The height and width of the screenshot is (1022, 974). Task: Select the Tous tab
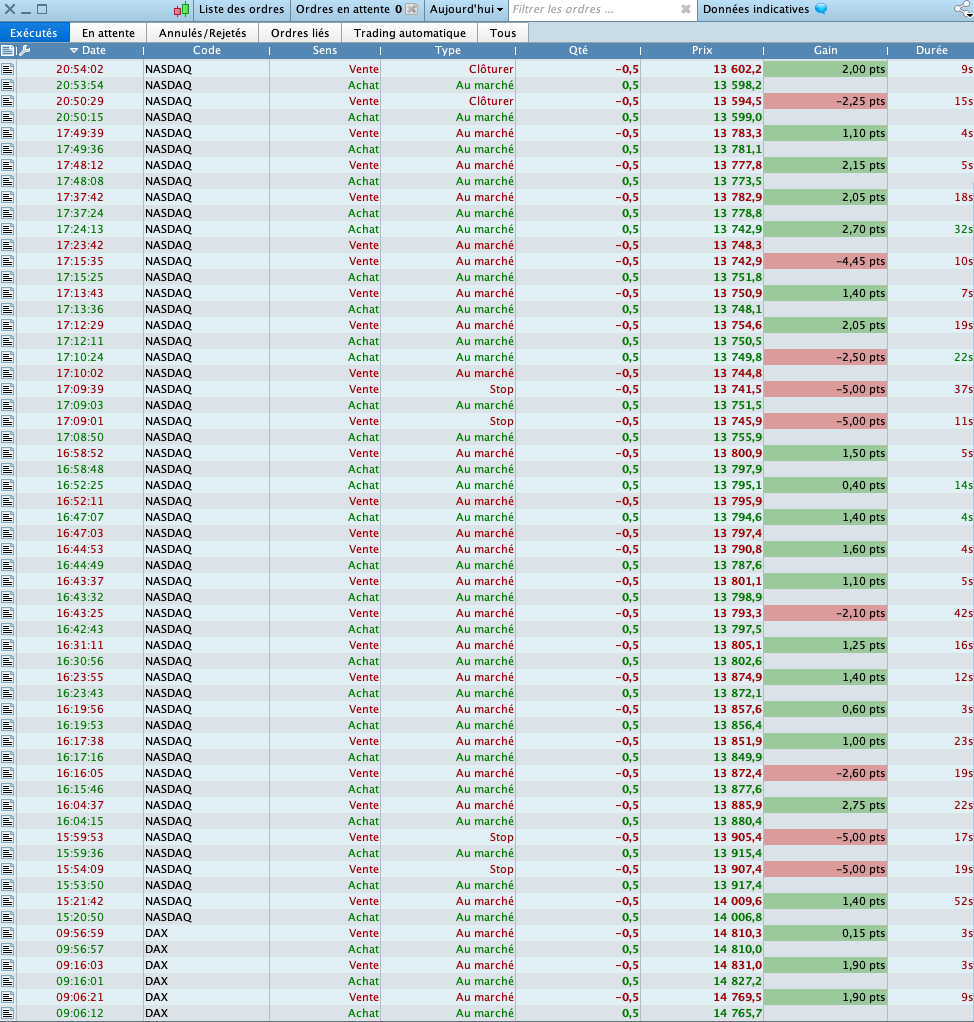click(x=503, y=33)
